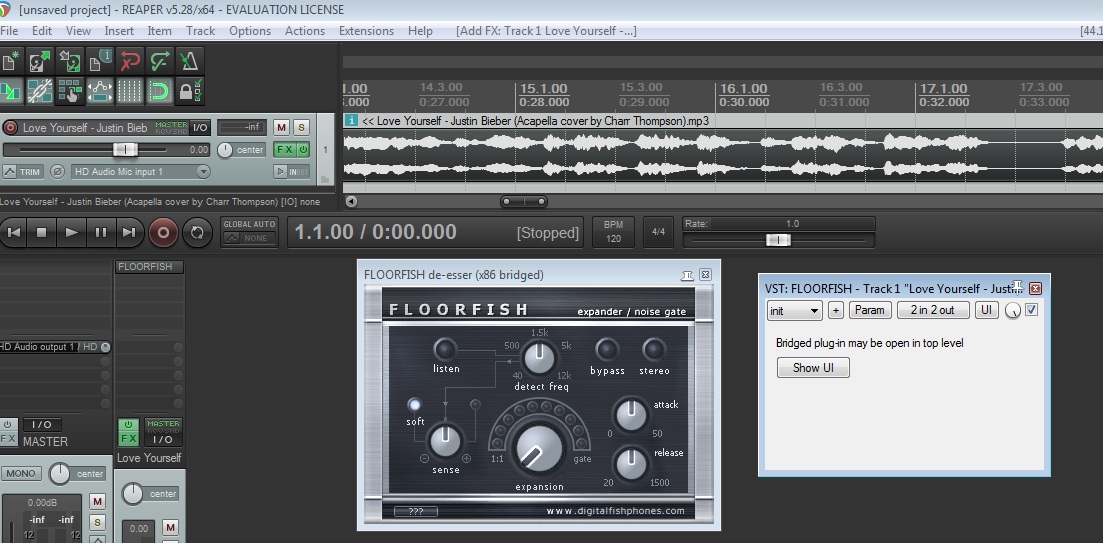The image size is (1103, 543).
Task: Click the Param button in VST window
Action: coord(870,310)
